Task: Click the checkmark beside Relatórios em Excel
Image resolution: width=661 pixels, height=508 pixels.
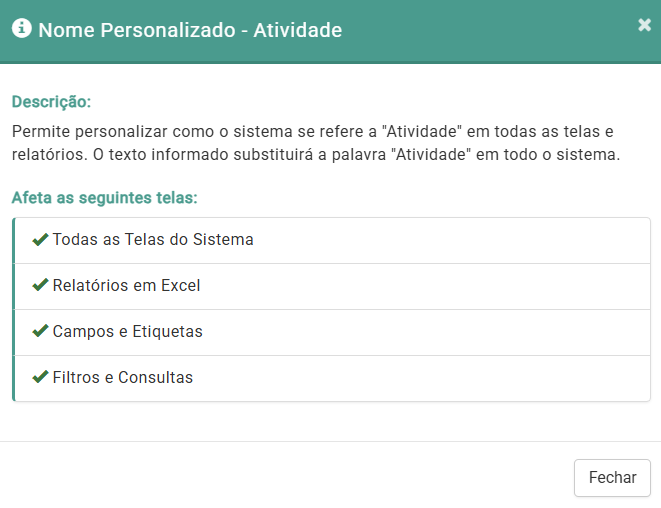Action: 40,286
